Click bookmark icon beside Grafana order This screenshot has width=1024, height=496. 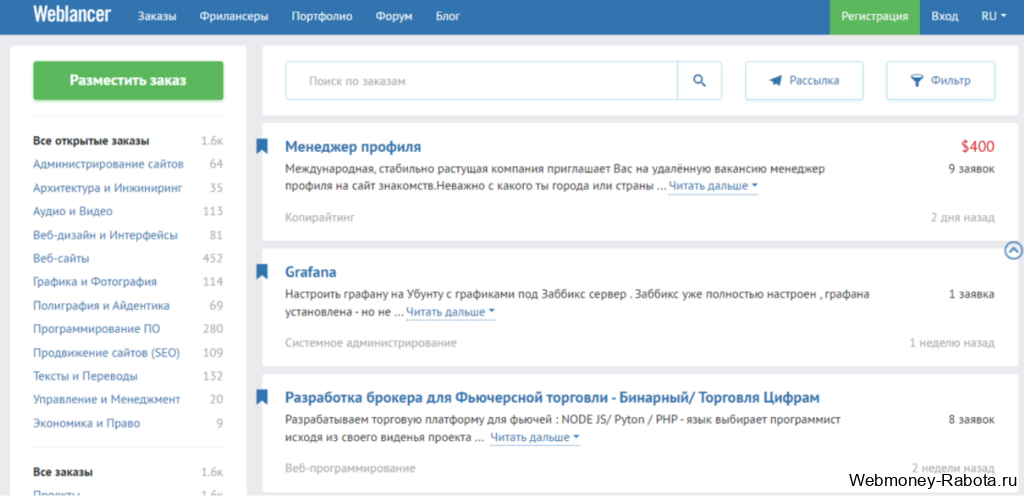click(x=262, y=271)
